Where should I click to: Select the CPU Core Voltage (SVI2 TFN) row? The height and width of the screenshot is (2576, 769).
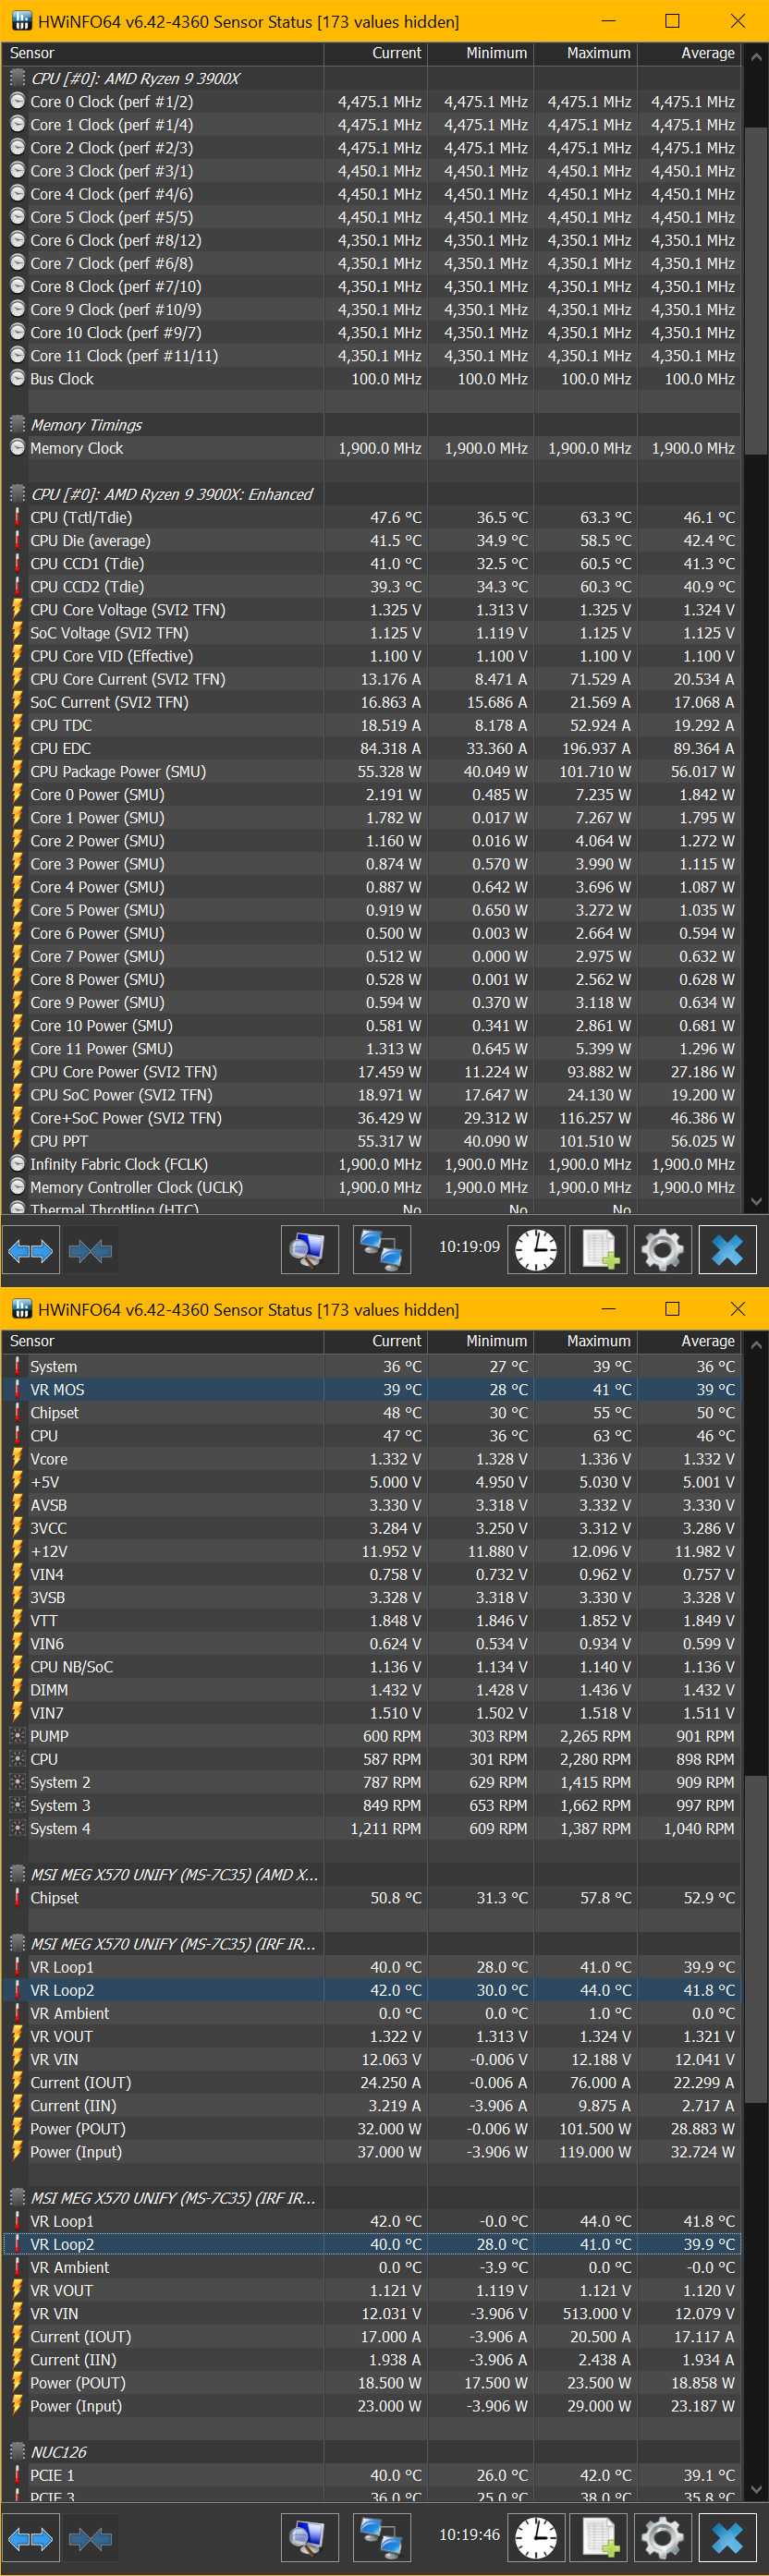point(372,610)
